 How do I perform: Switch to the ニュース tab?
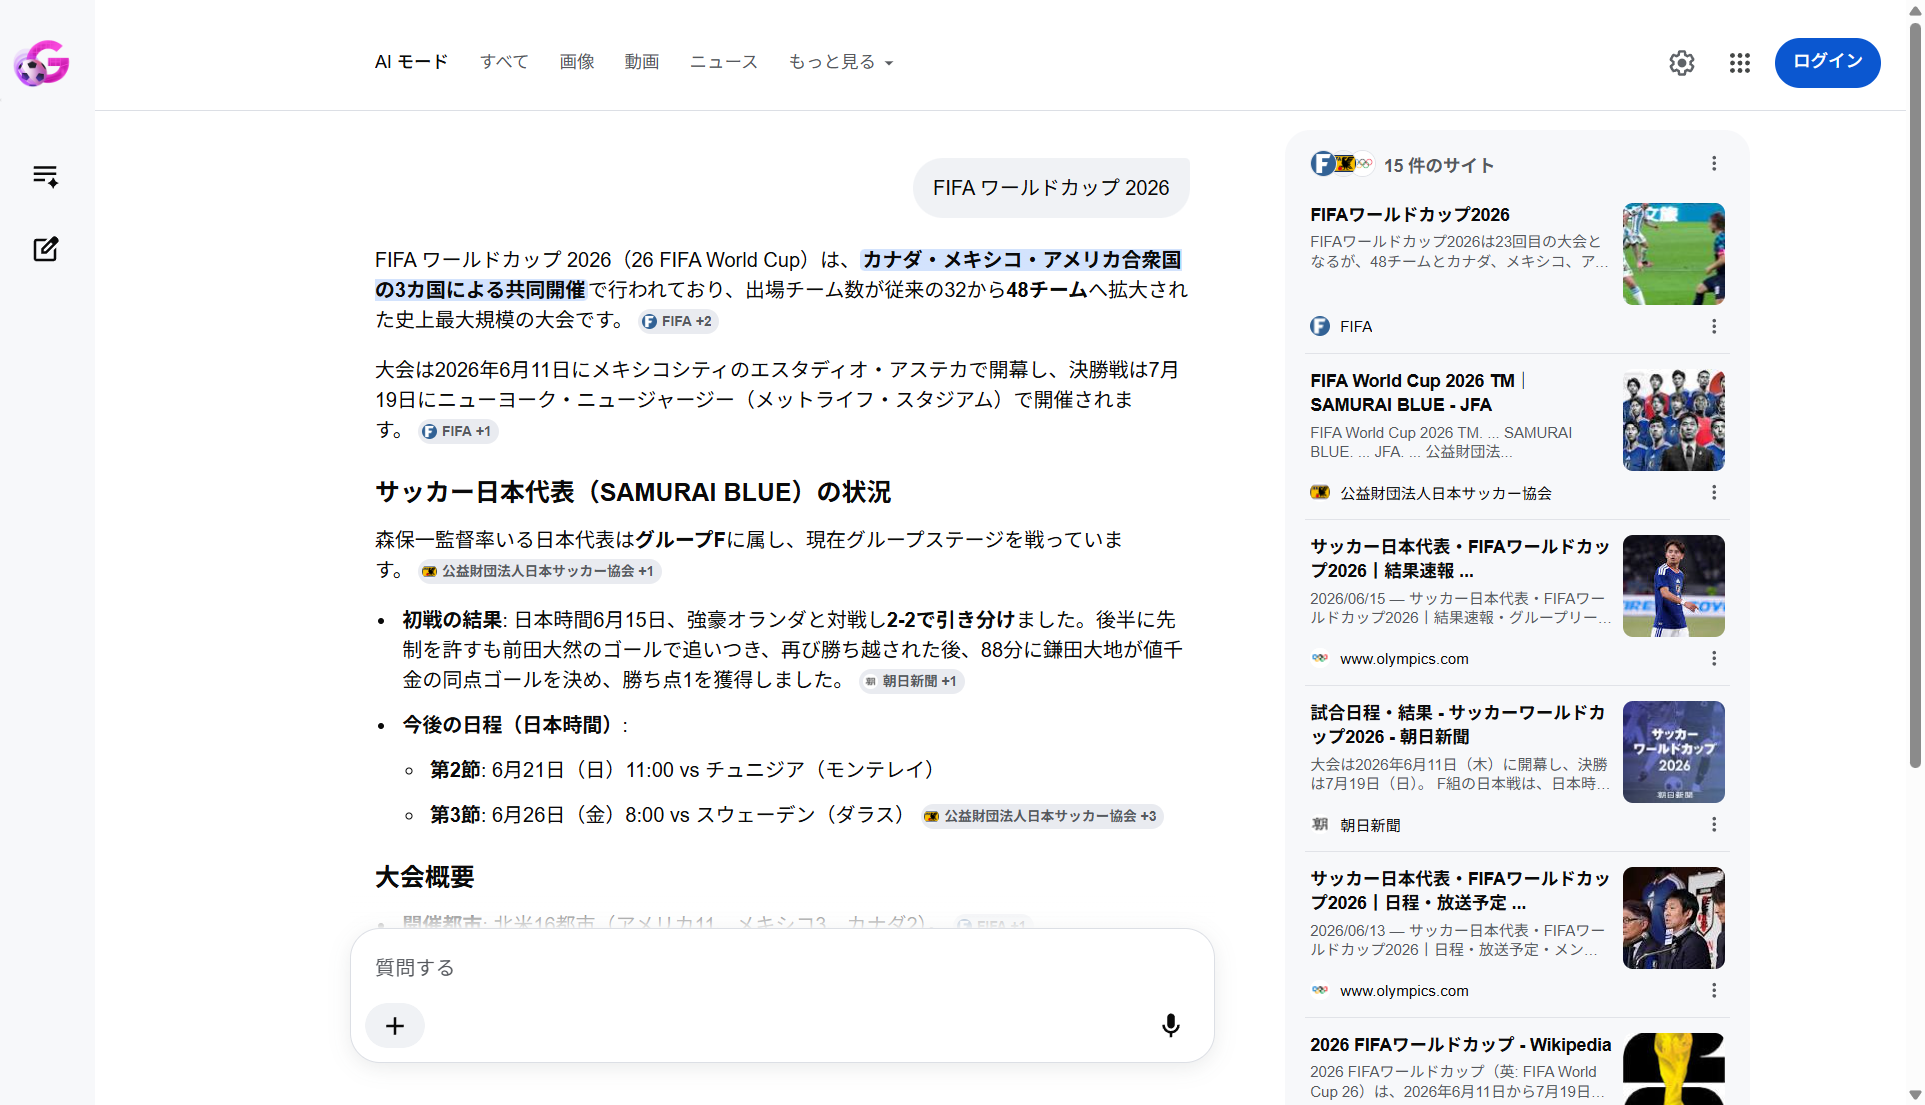pos(724,62)
